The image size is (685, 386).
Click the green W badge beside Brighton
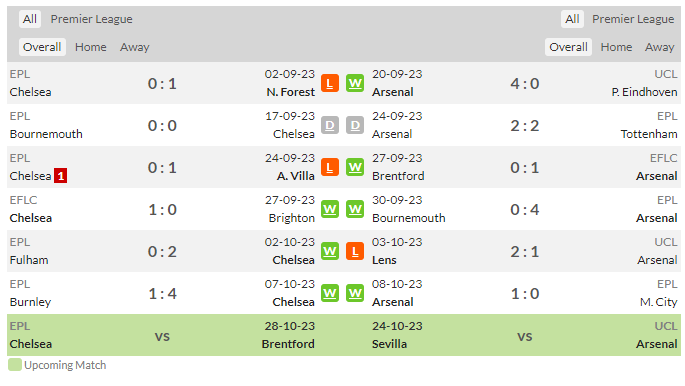330,209
